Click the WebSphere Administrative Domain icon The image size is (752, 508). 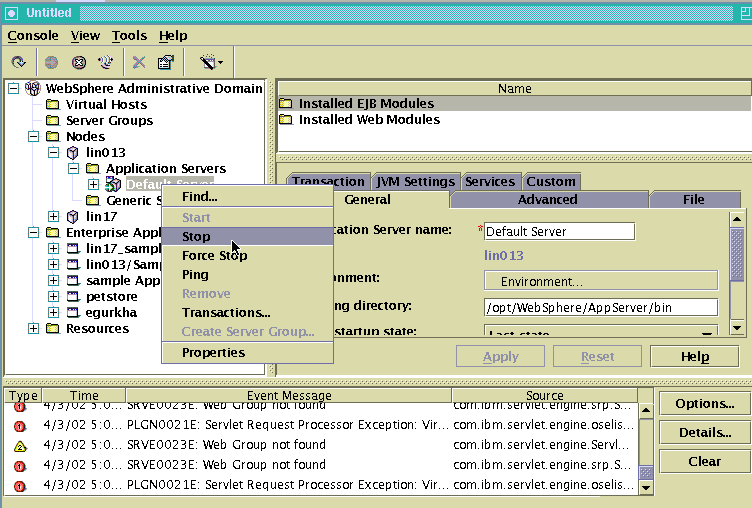coord(33,88)
